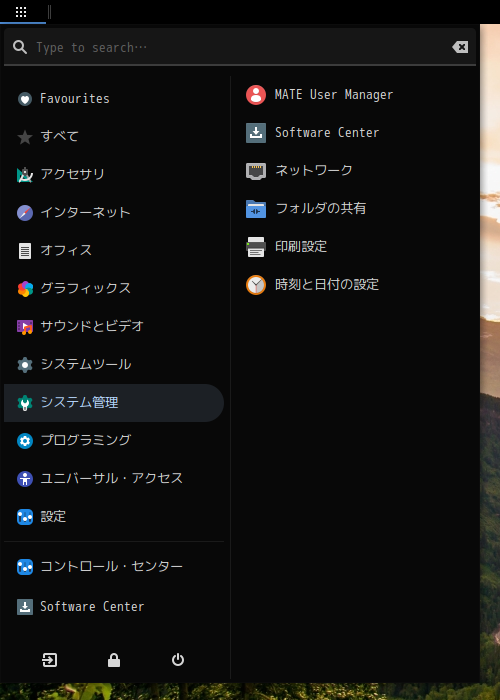Click the オフィス document icon

pyautogui.click(x=25, y=250)
